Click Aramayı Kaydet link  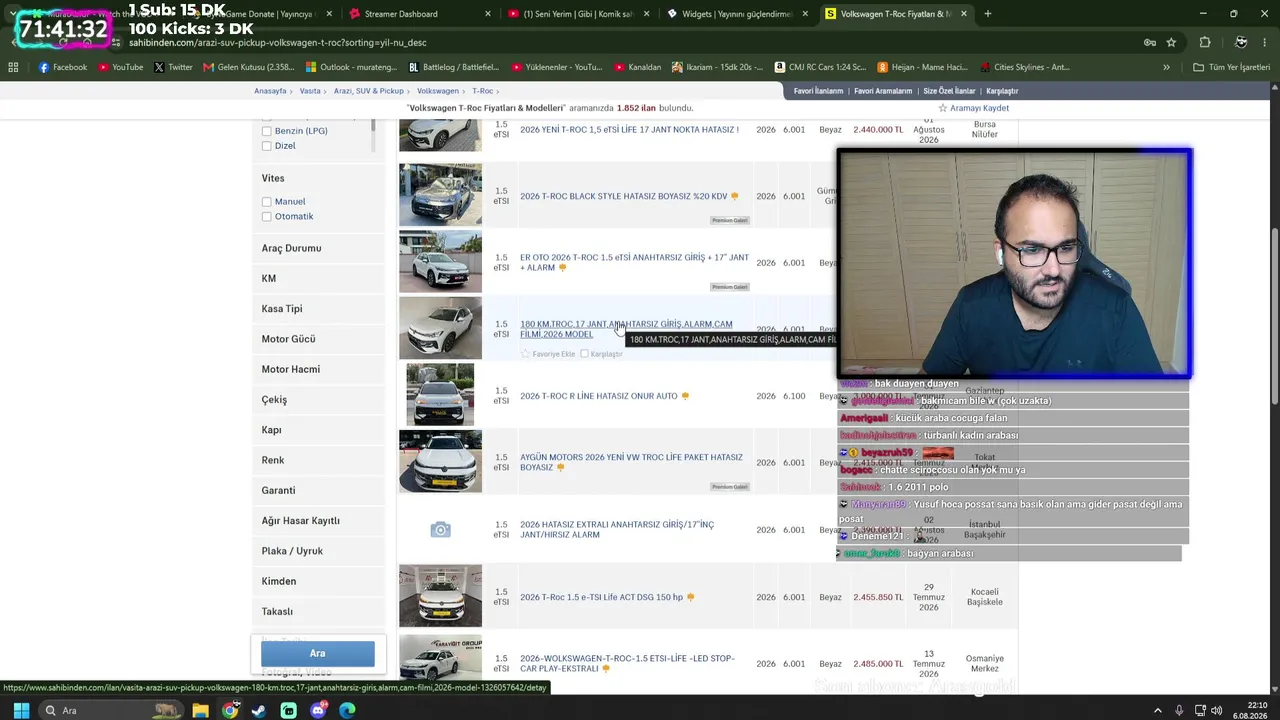pos(973,108)
